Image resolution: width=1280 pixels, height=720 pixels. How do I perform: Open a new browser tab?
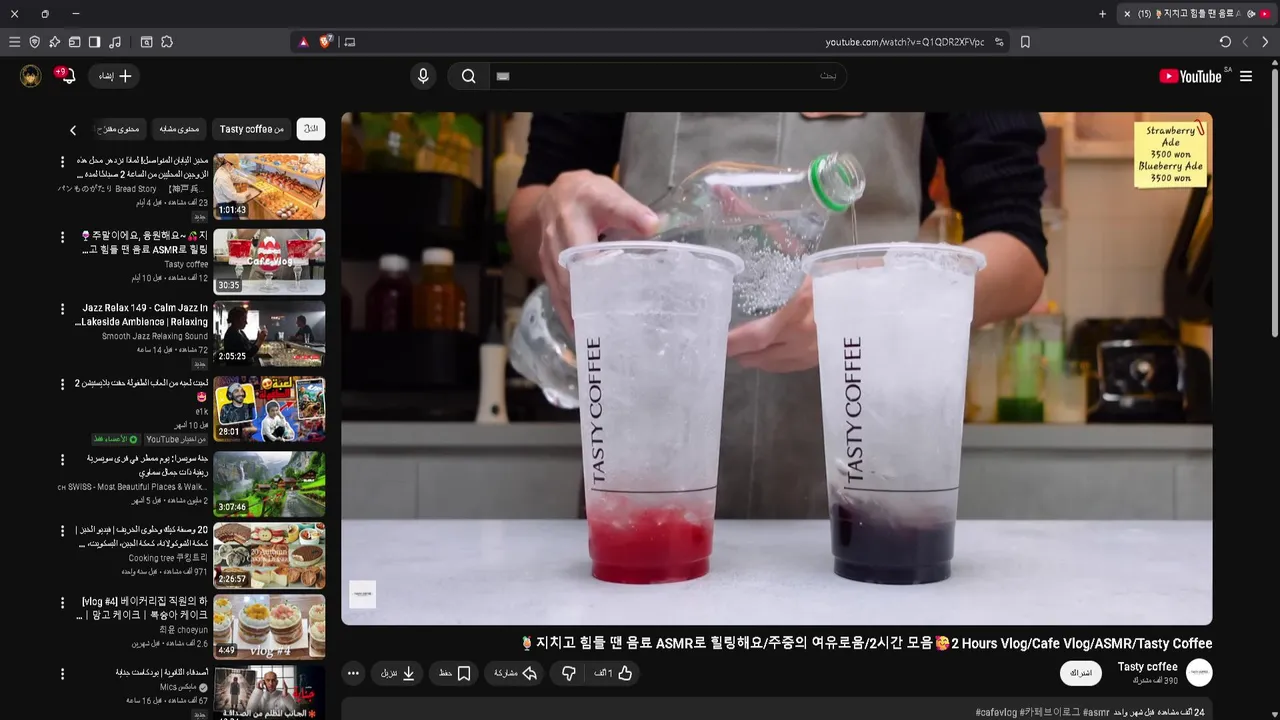tap(1103, 14)
